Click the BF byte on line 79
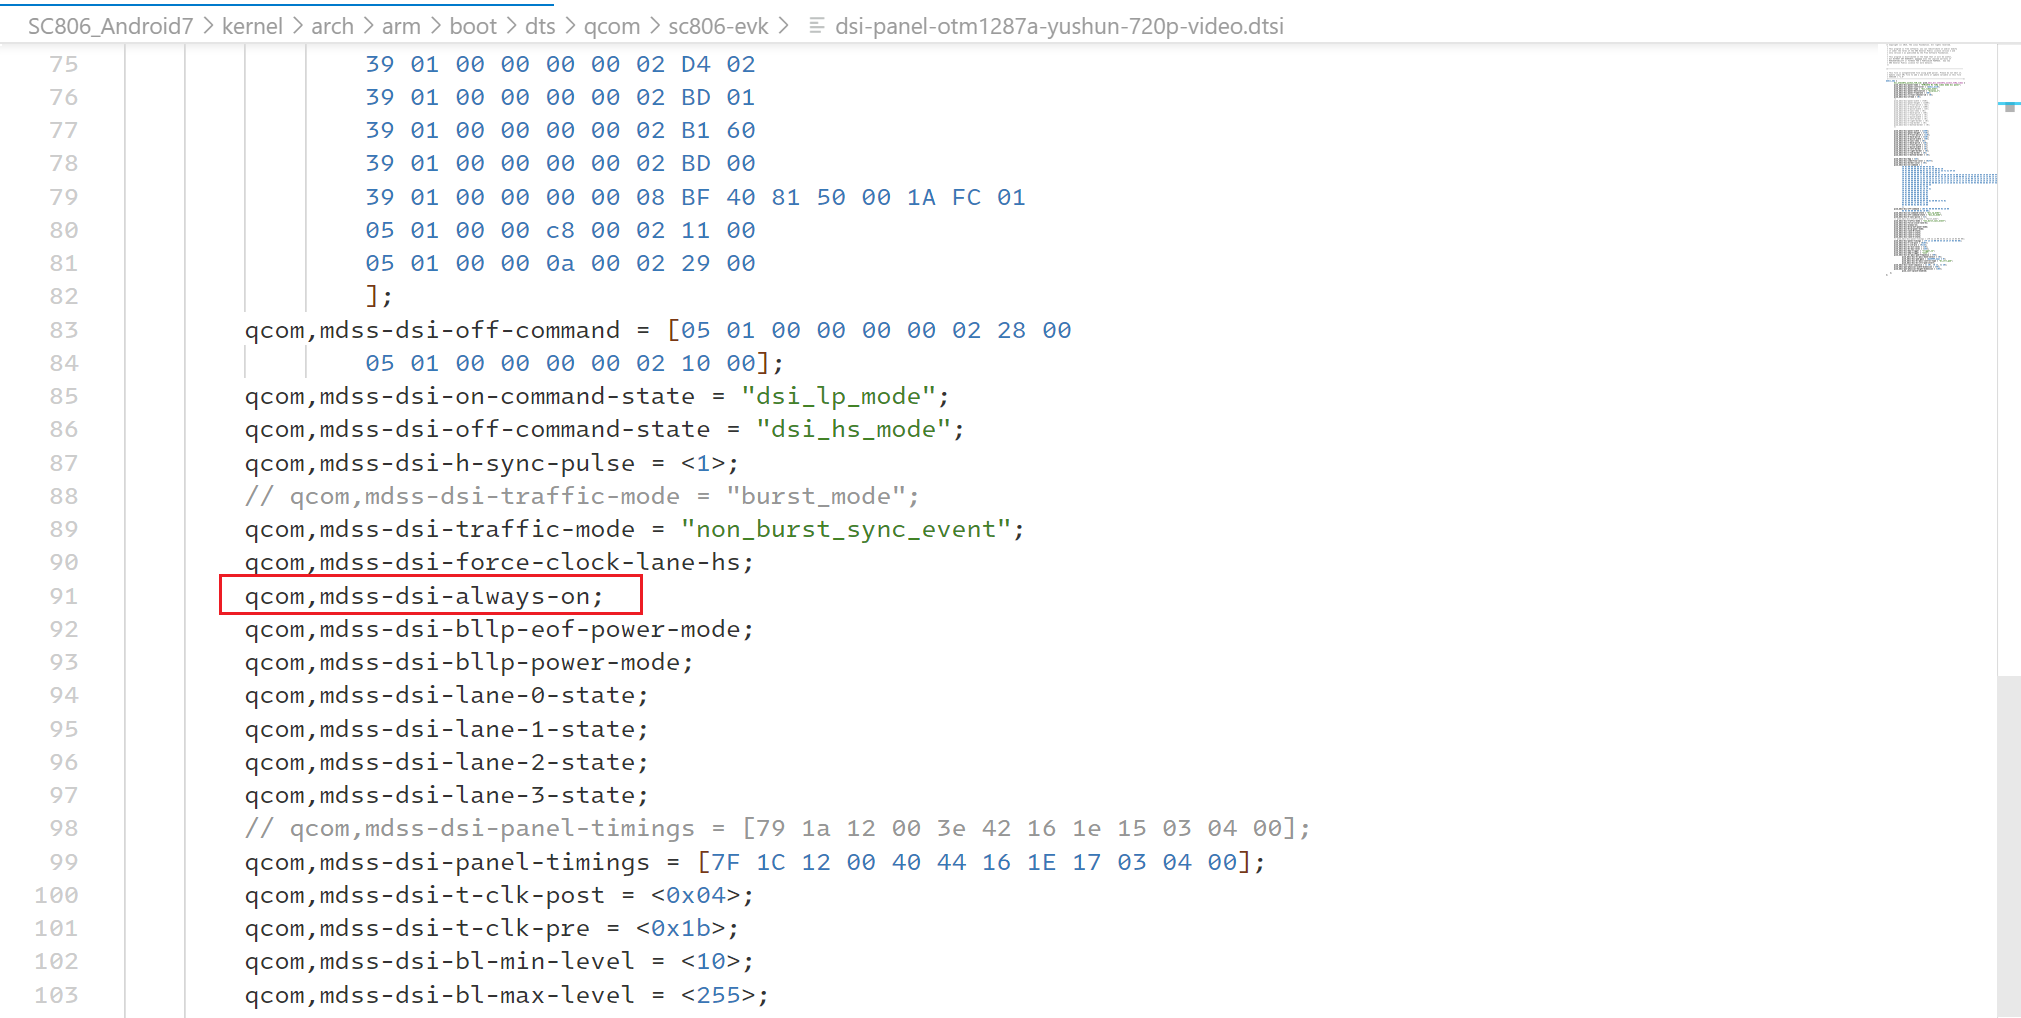 [x=696, y=197]
